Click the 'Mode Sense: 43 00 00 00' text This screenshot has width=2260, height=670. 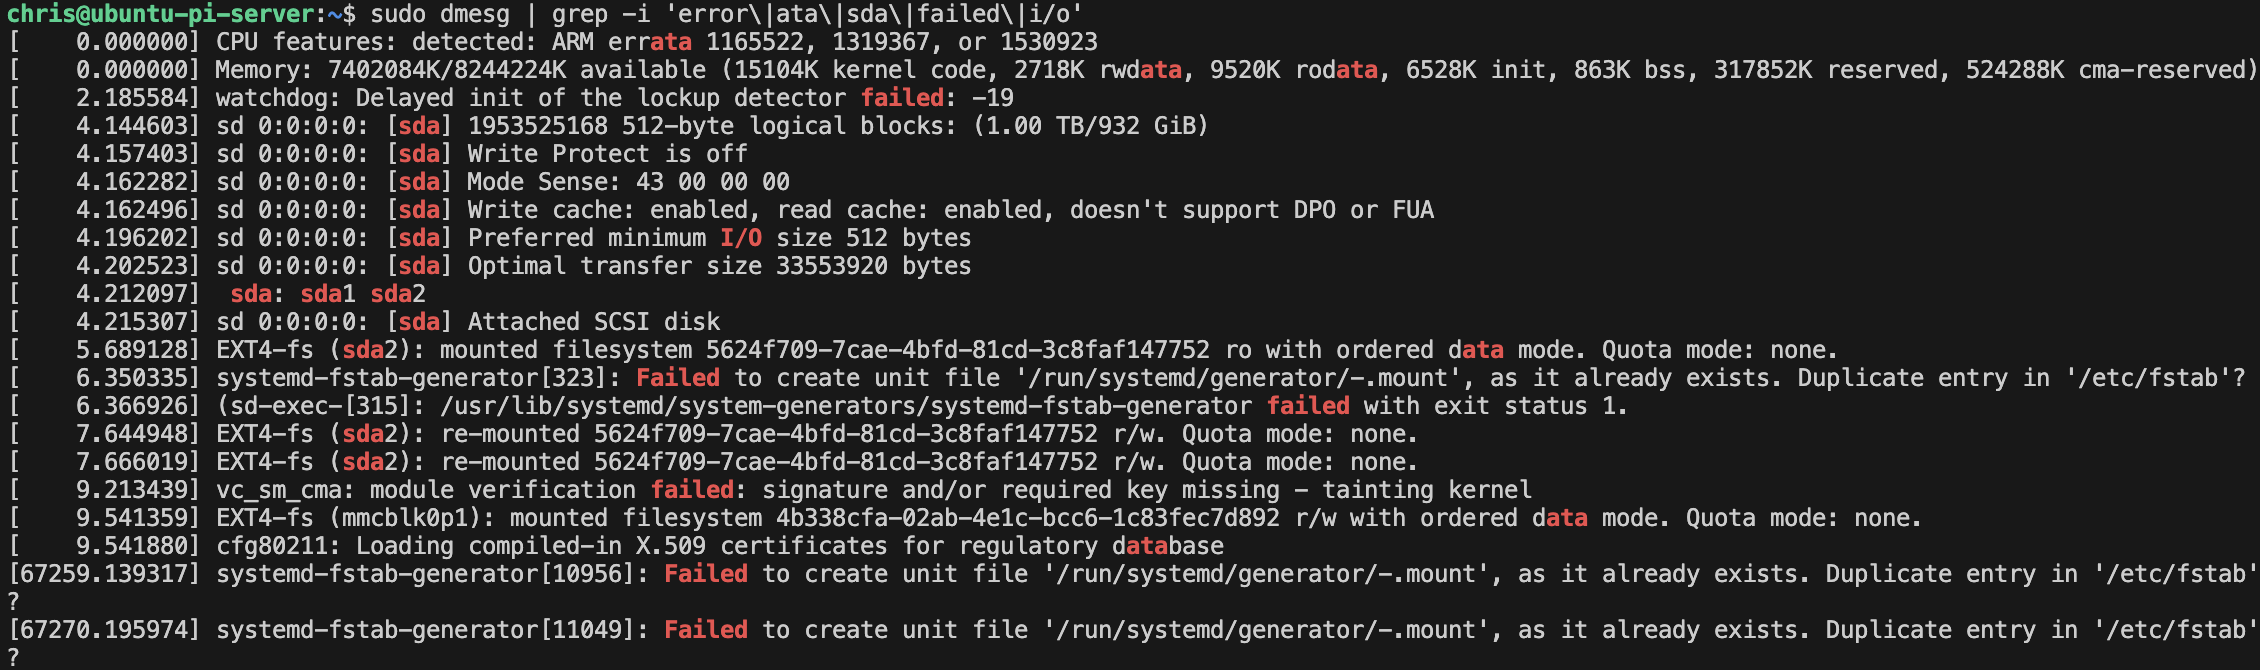628,182
